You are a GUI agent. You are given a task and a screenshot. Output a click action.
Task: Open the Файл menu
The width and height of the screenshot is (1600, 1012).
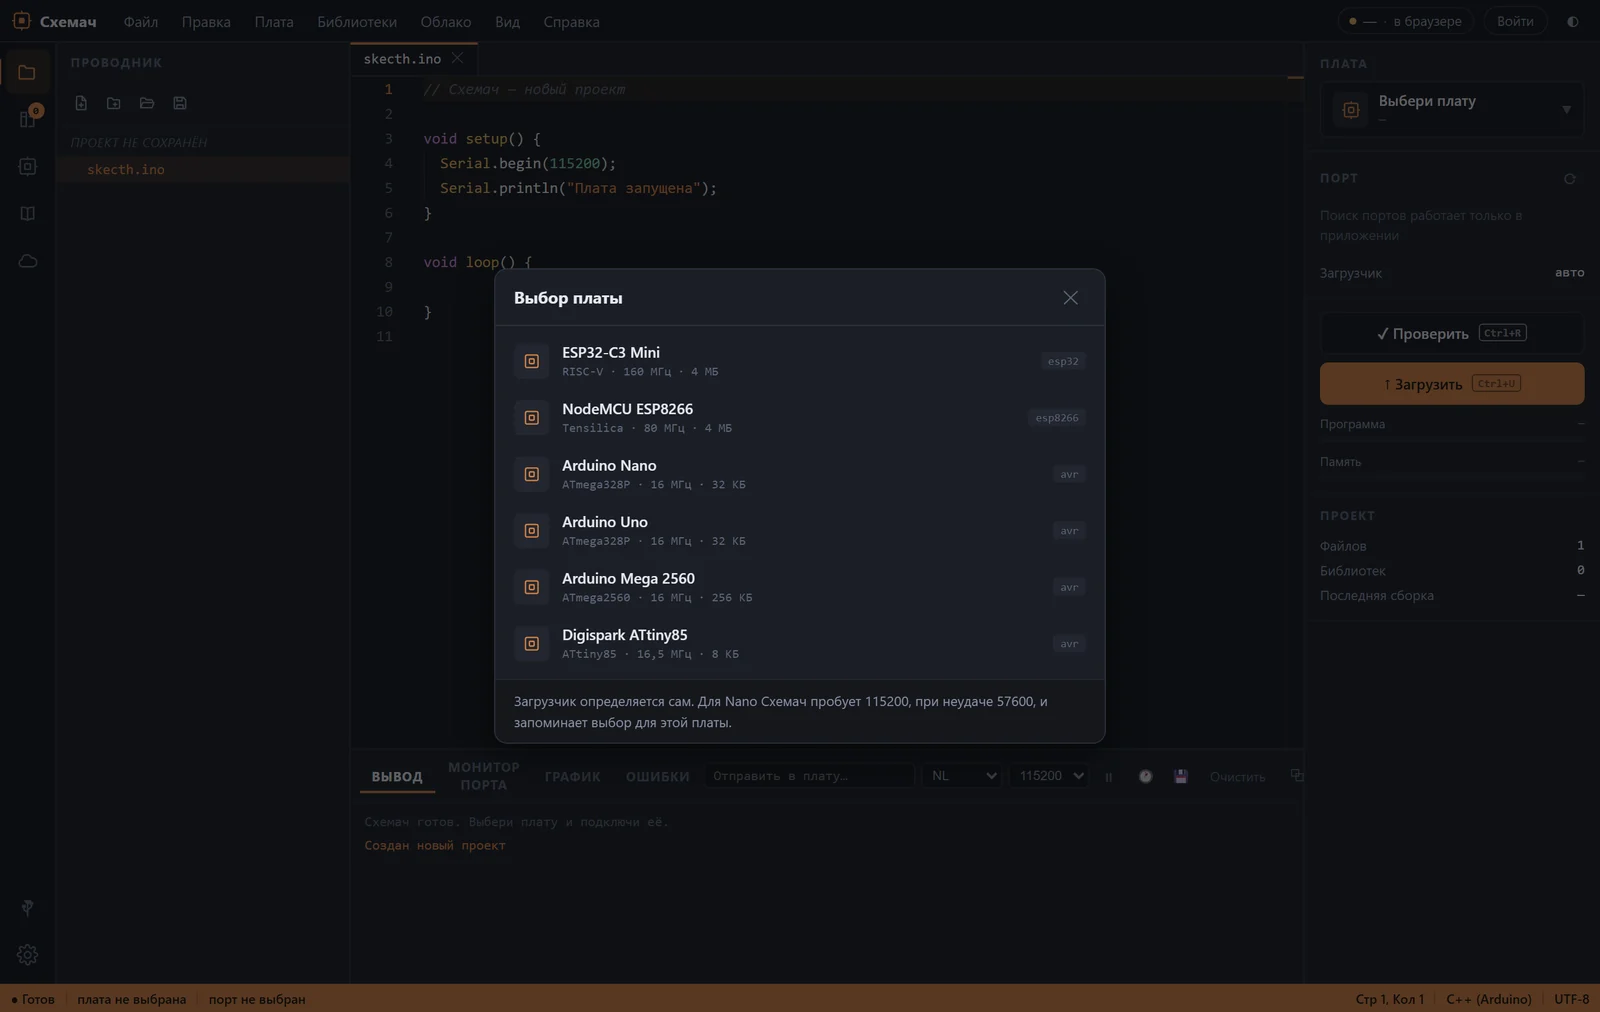tap(141, 22)
